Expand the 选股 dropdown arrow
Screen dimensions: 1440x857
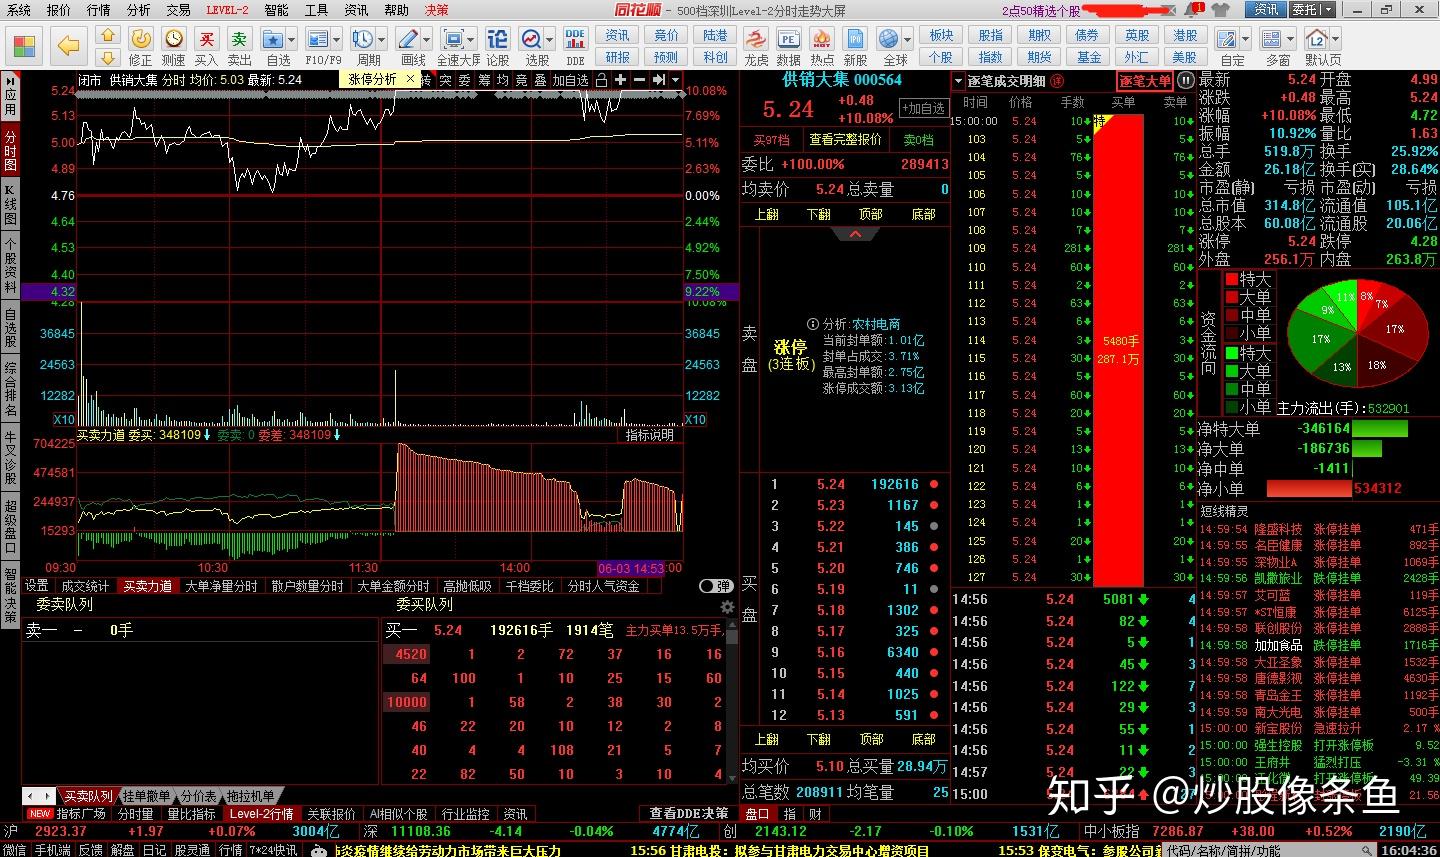pyautogui.click(x=550, y=40)
